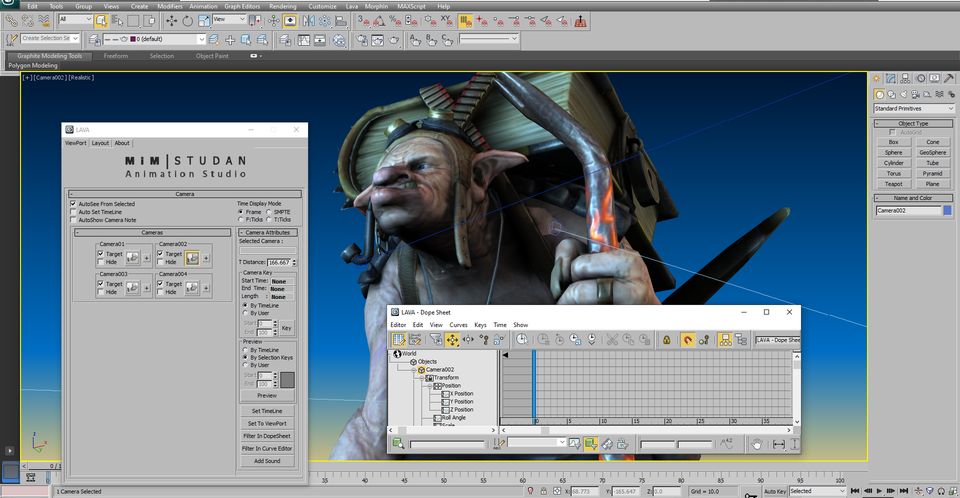
Task: Select the Move Keys tool in Dope Sheet
Action: pyautogui.click(x=452, y=340)
